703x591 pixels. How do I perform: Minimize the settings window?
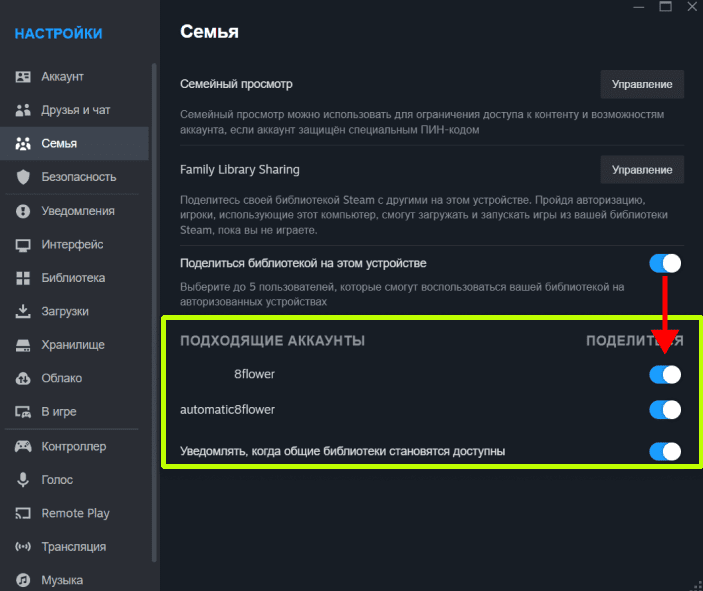click(x=639, y=7)
